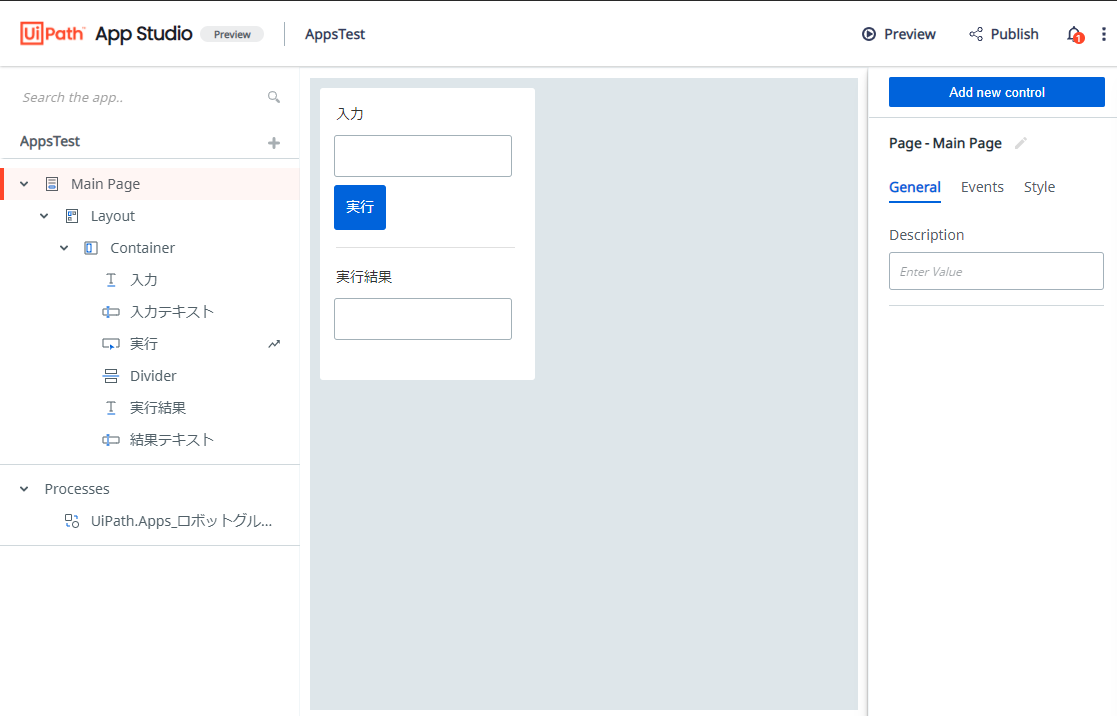Select 入力テキスト item in tree

[172, 312]
